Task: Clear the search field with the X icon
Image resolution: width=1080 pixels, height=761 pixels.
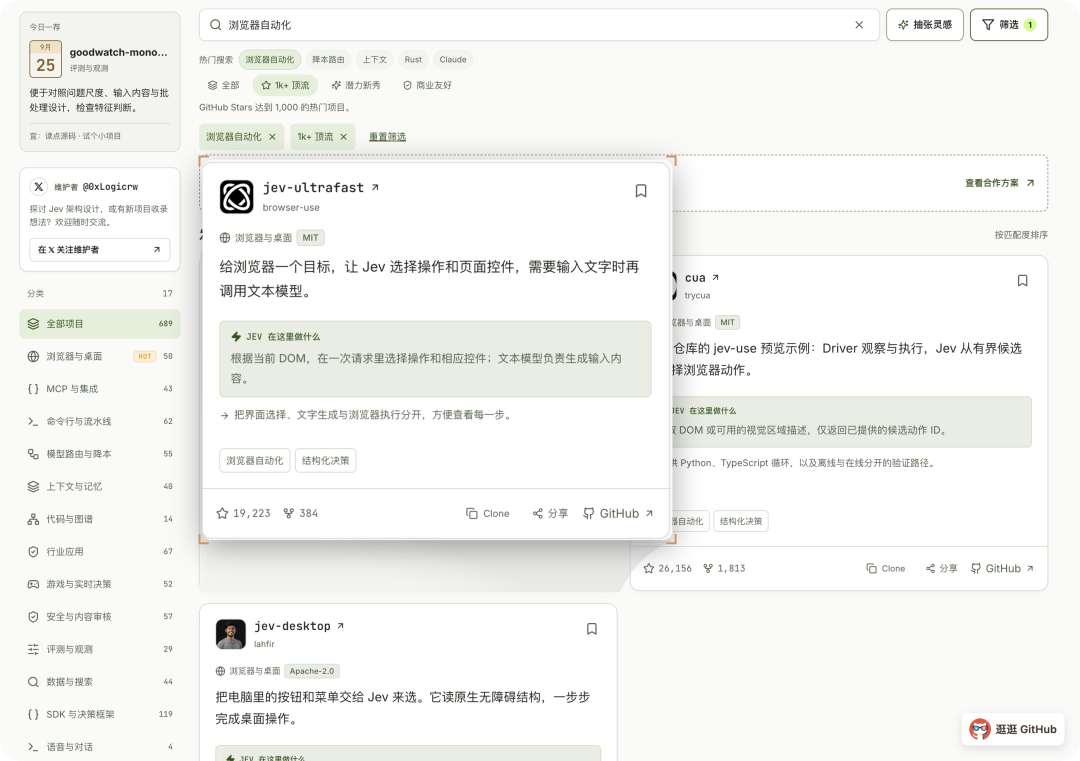Action: click(x=859, y=25)
